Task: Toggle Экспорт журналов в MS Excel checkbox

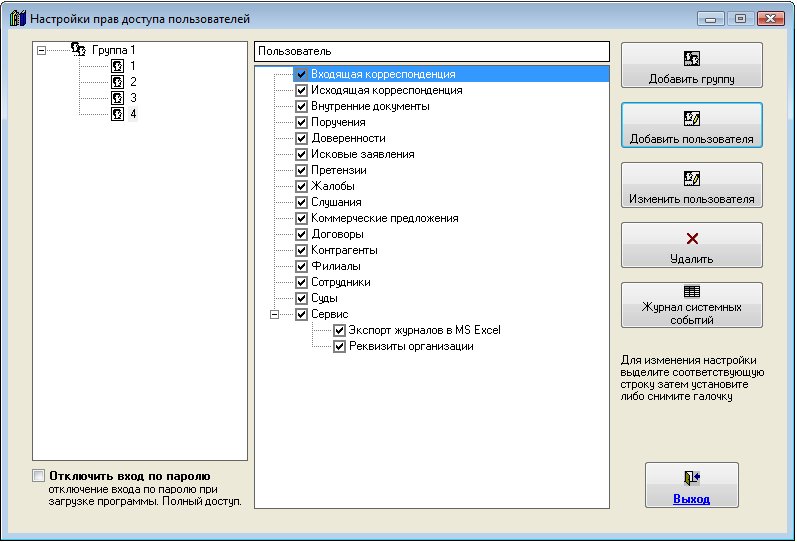Action: 339,330
